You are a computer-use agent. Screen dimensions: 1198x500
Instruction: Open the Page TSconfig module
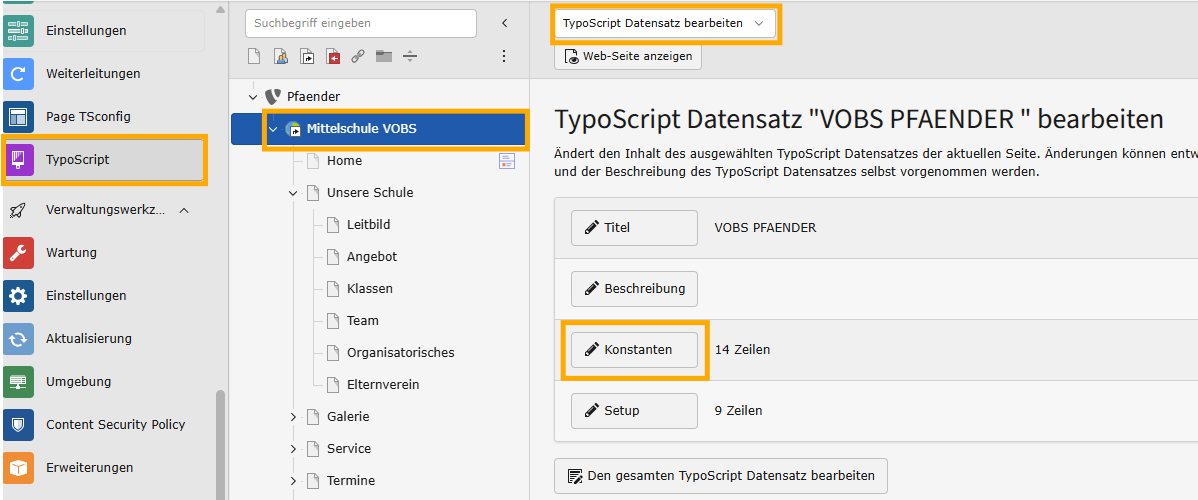88,117
